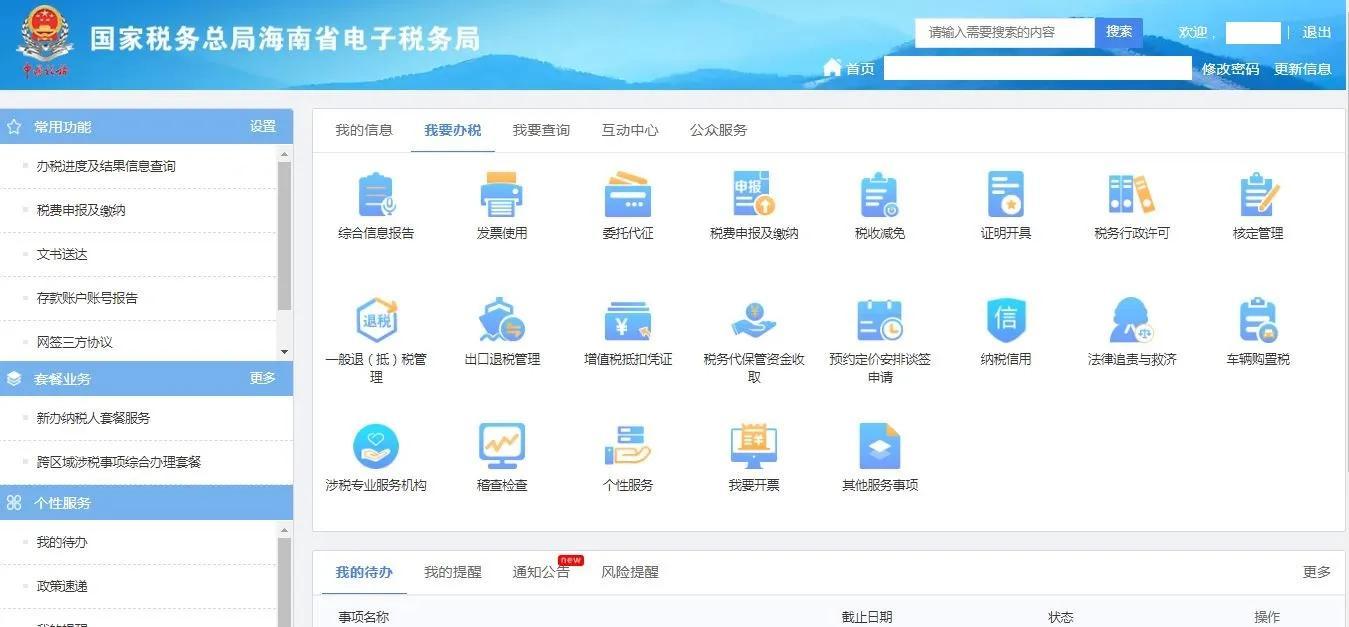
Task: Click scroll up arrow in 常用功能 list
Action: pos(285,154)
